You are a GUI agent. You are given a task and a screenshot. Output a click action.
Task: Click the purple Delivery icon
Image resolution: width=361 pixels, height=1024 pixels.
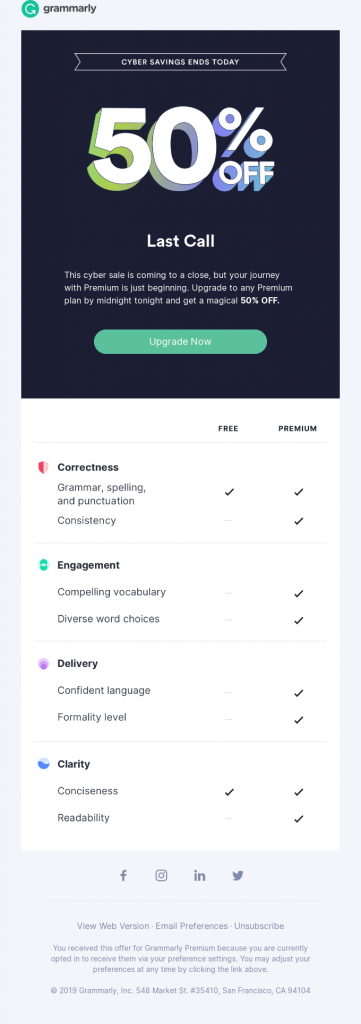pos(44,664)
